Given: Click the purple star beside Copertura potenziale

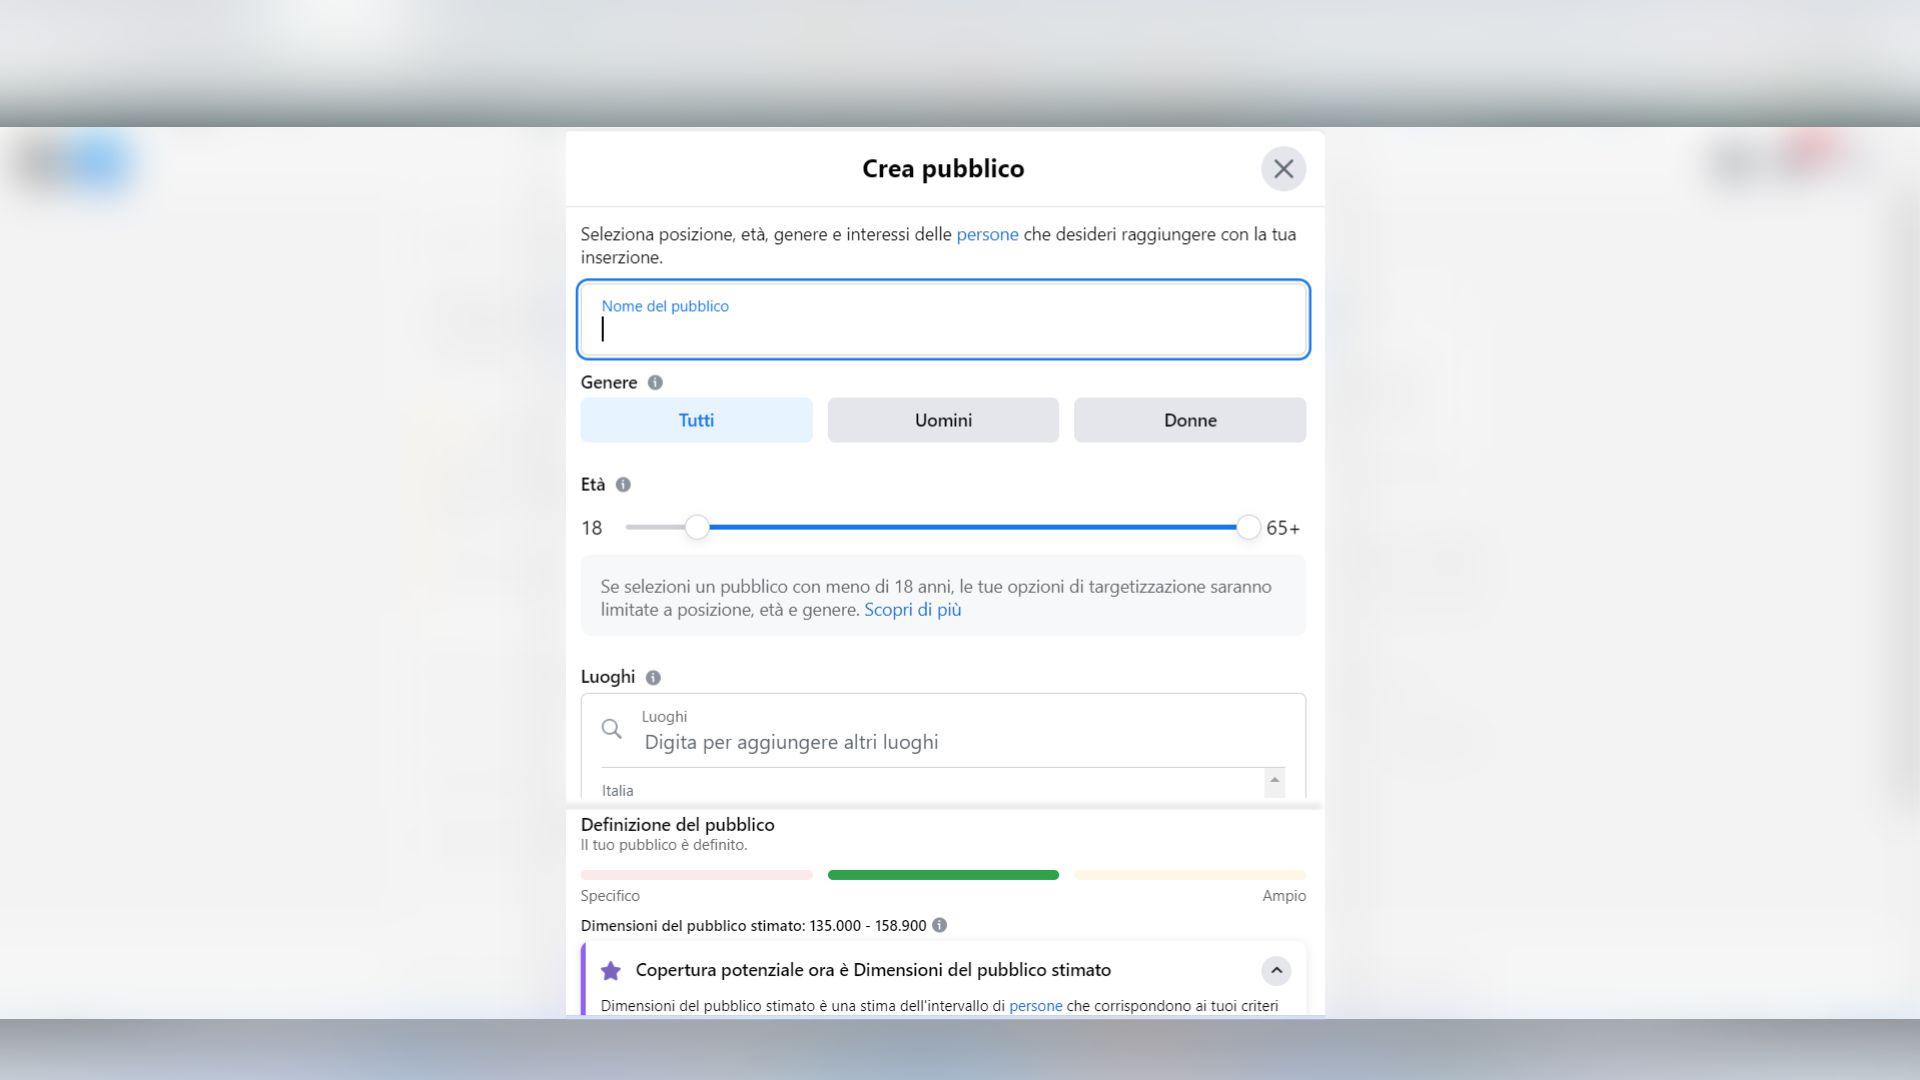Looking at the screenshot, I should click(610, 969).
